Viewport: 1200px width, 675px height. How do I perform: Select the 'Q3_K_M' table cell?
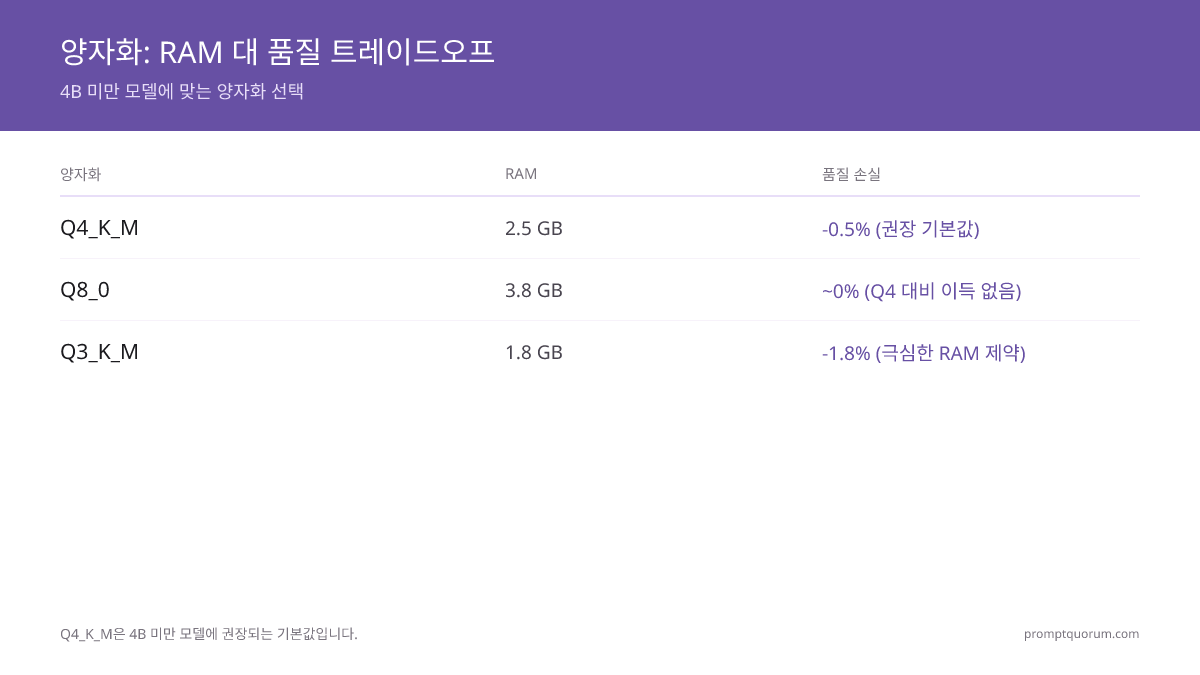tap(99, 352)
